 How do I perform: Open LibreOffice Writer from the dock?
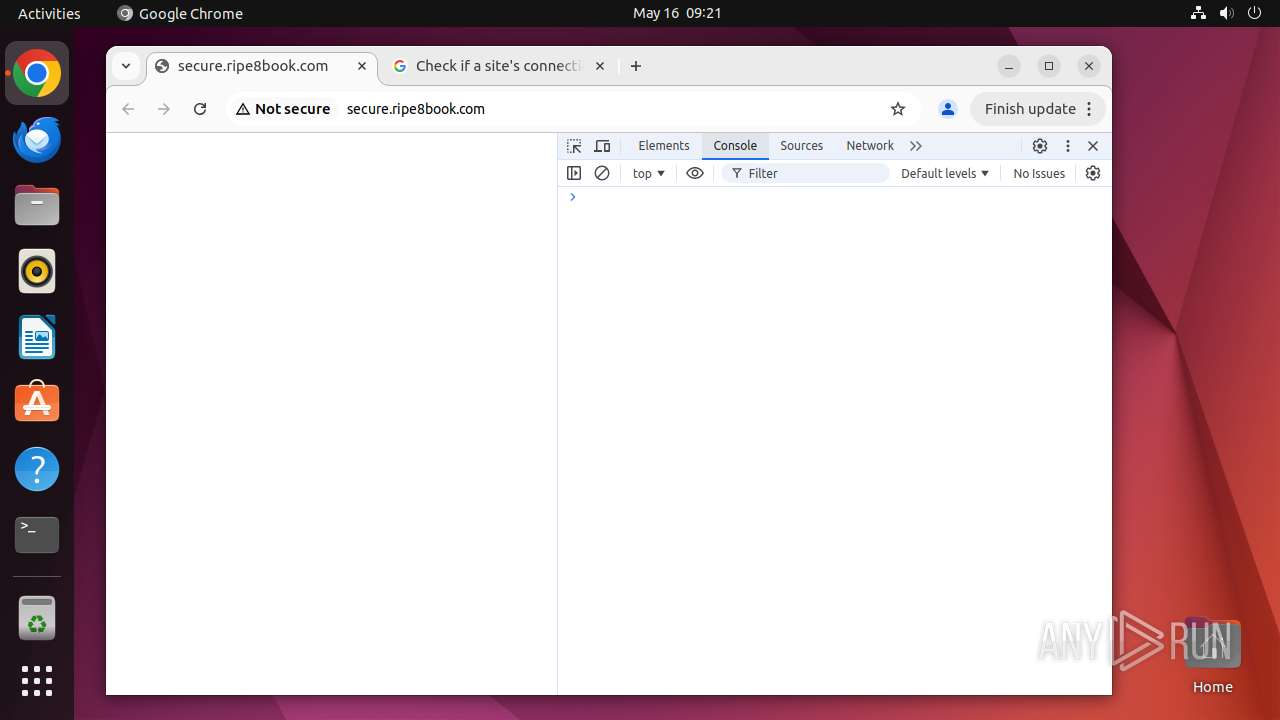[37, 337]
